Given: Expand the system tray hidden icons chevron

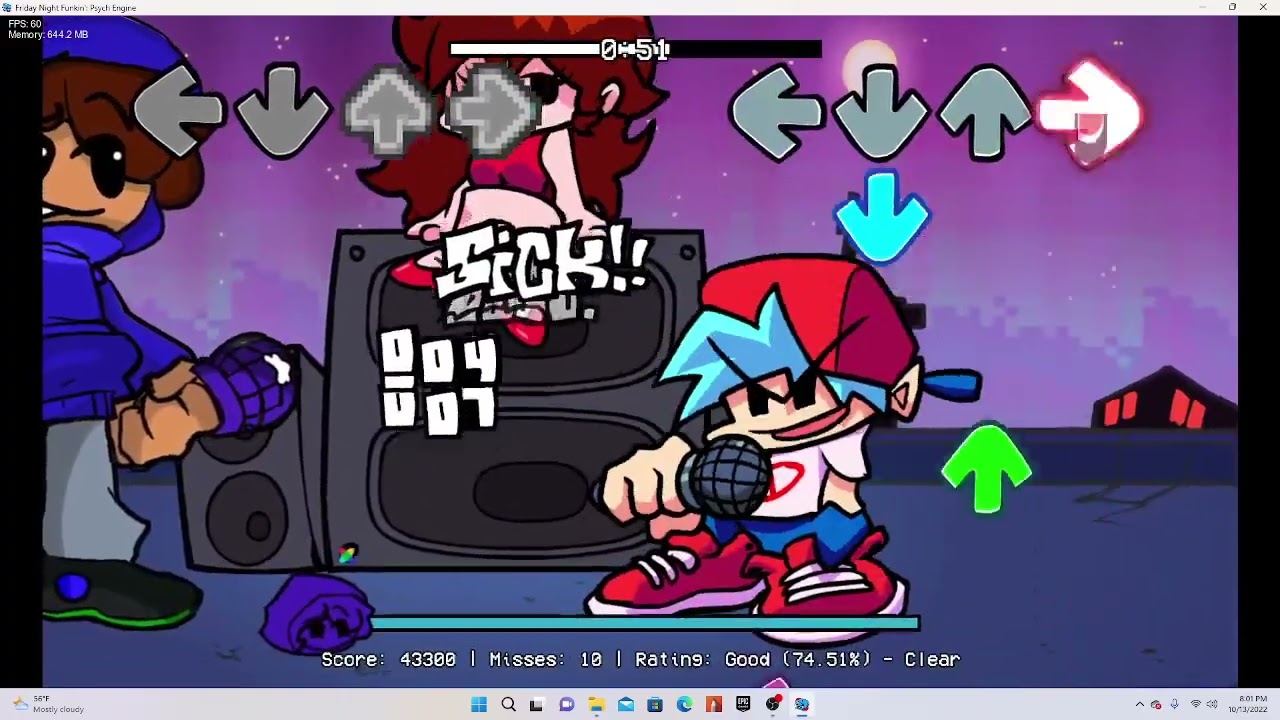Looking at the screenshot, I should (x=1139, y=705).
